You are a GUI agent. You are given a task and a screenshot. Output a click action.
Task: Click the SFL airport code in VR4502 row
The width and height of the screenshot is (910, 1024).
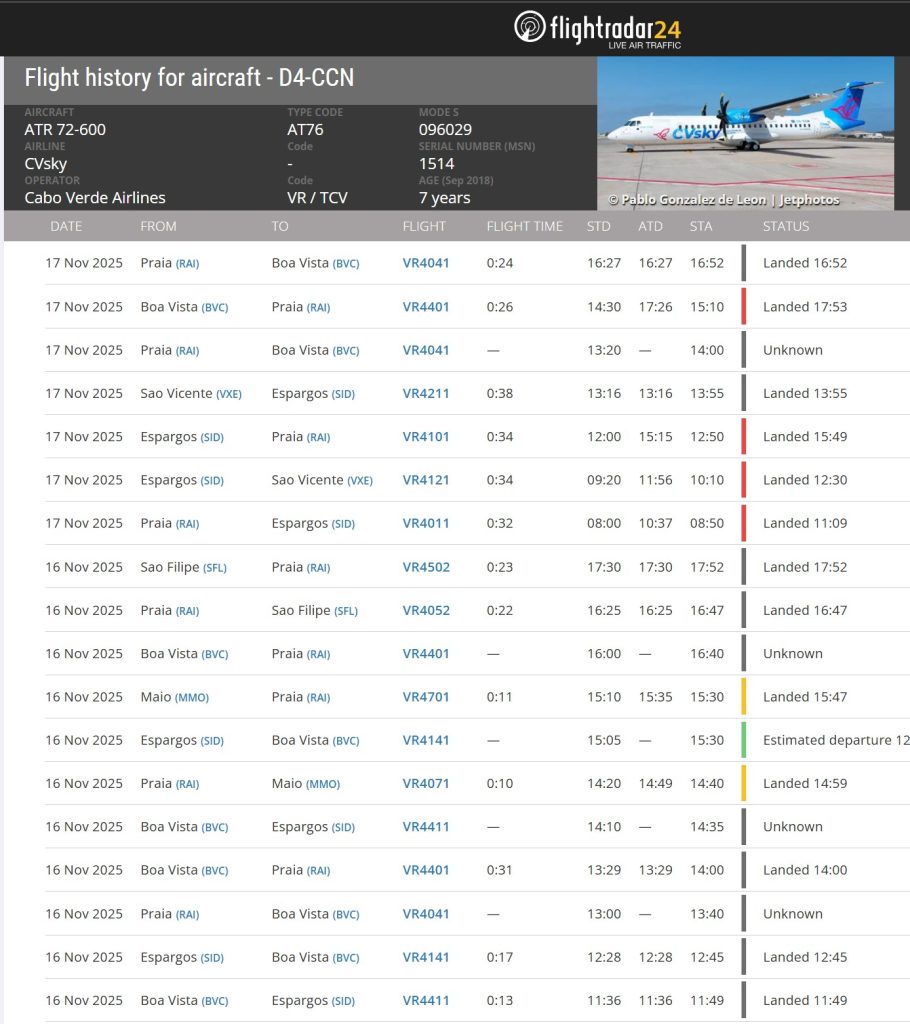click(x=214, y=568)
